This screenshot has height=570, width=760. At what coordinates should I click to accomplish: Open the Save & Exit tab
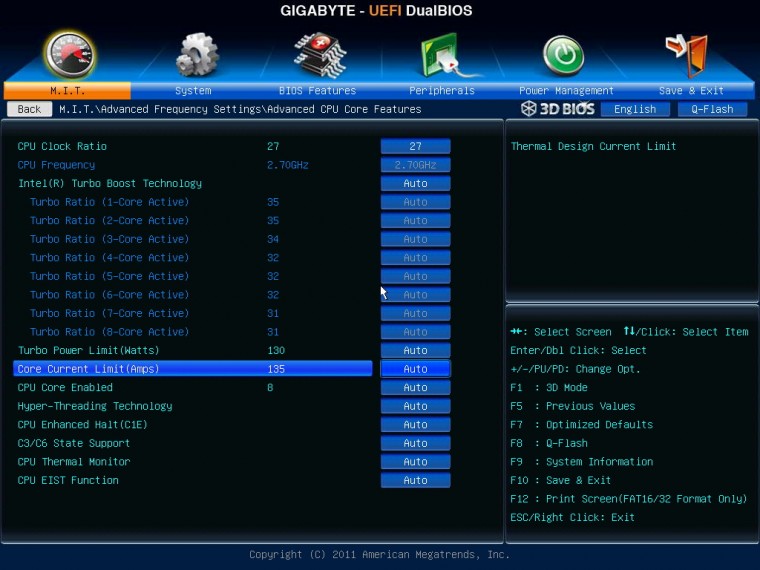coord(691,91)
